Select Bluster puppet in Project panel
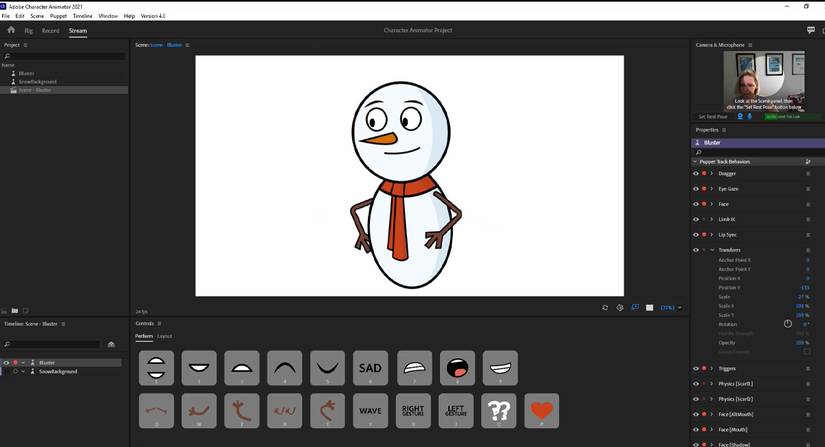This screenshot has height=447, width=825. click(x=26, y=73)
